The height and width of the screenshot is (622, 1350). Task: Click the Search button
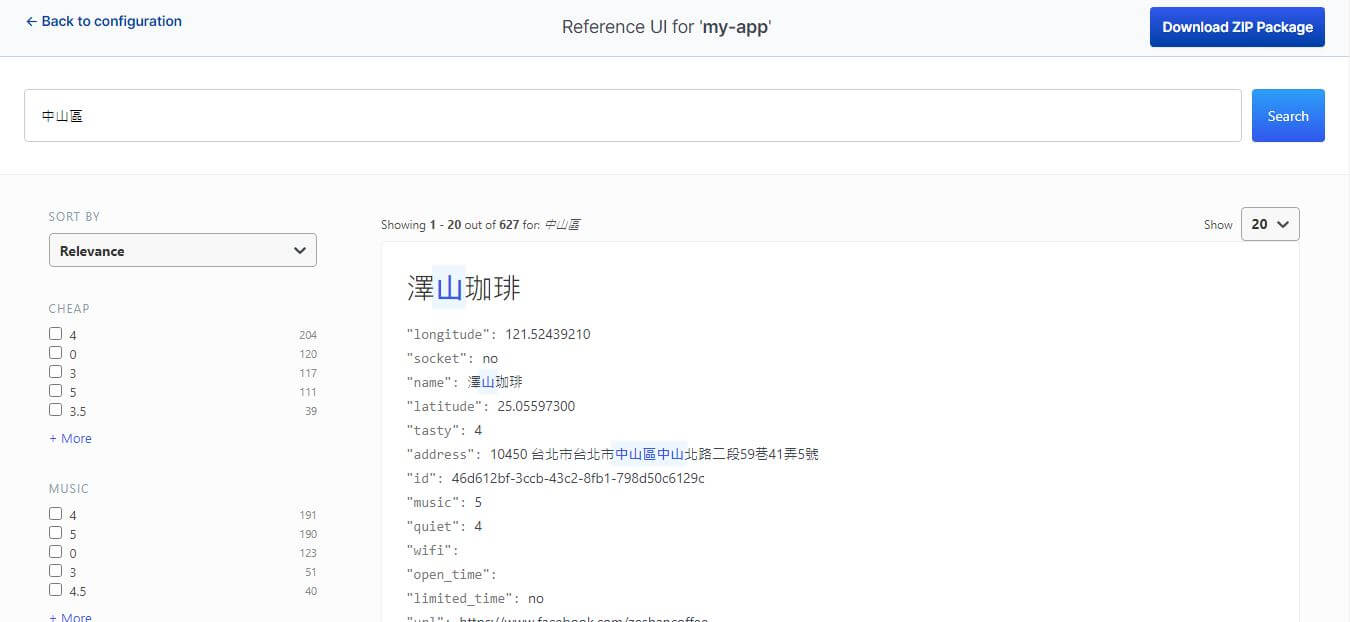pos(1288,115)
